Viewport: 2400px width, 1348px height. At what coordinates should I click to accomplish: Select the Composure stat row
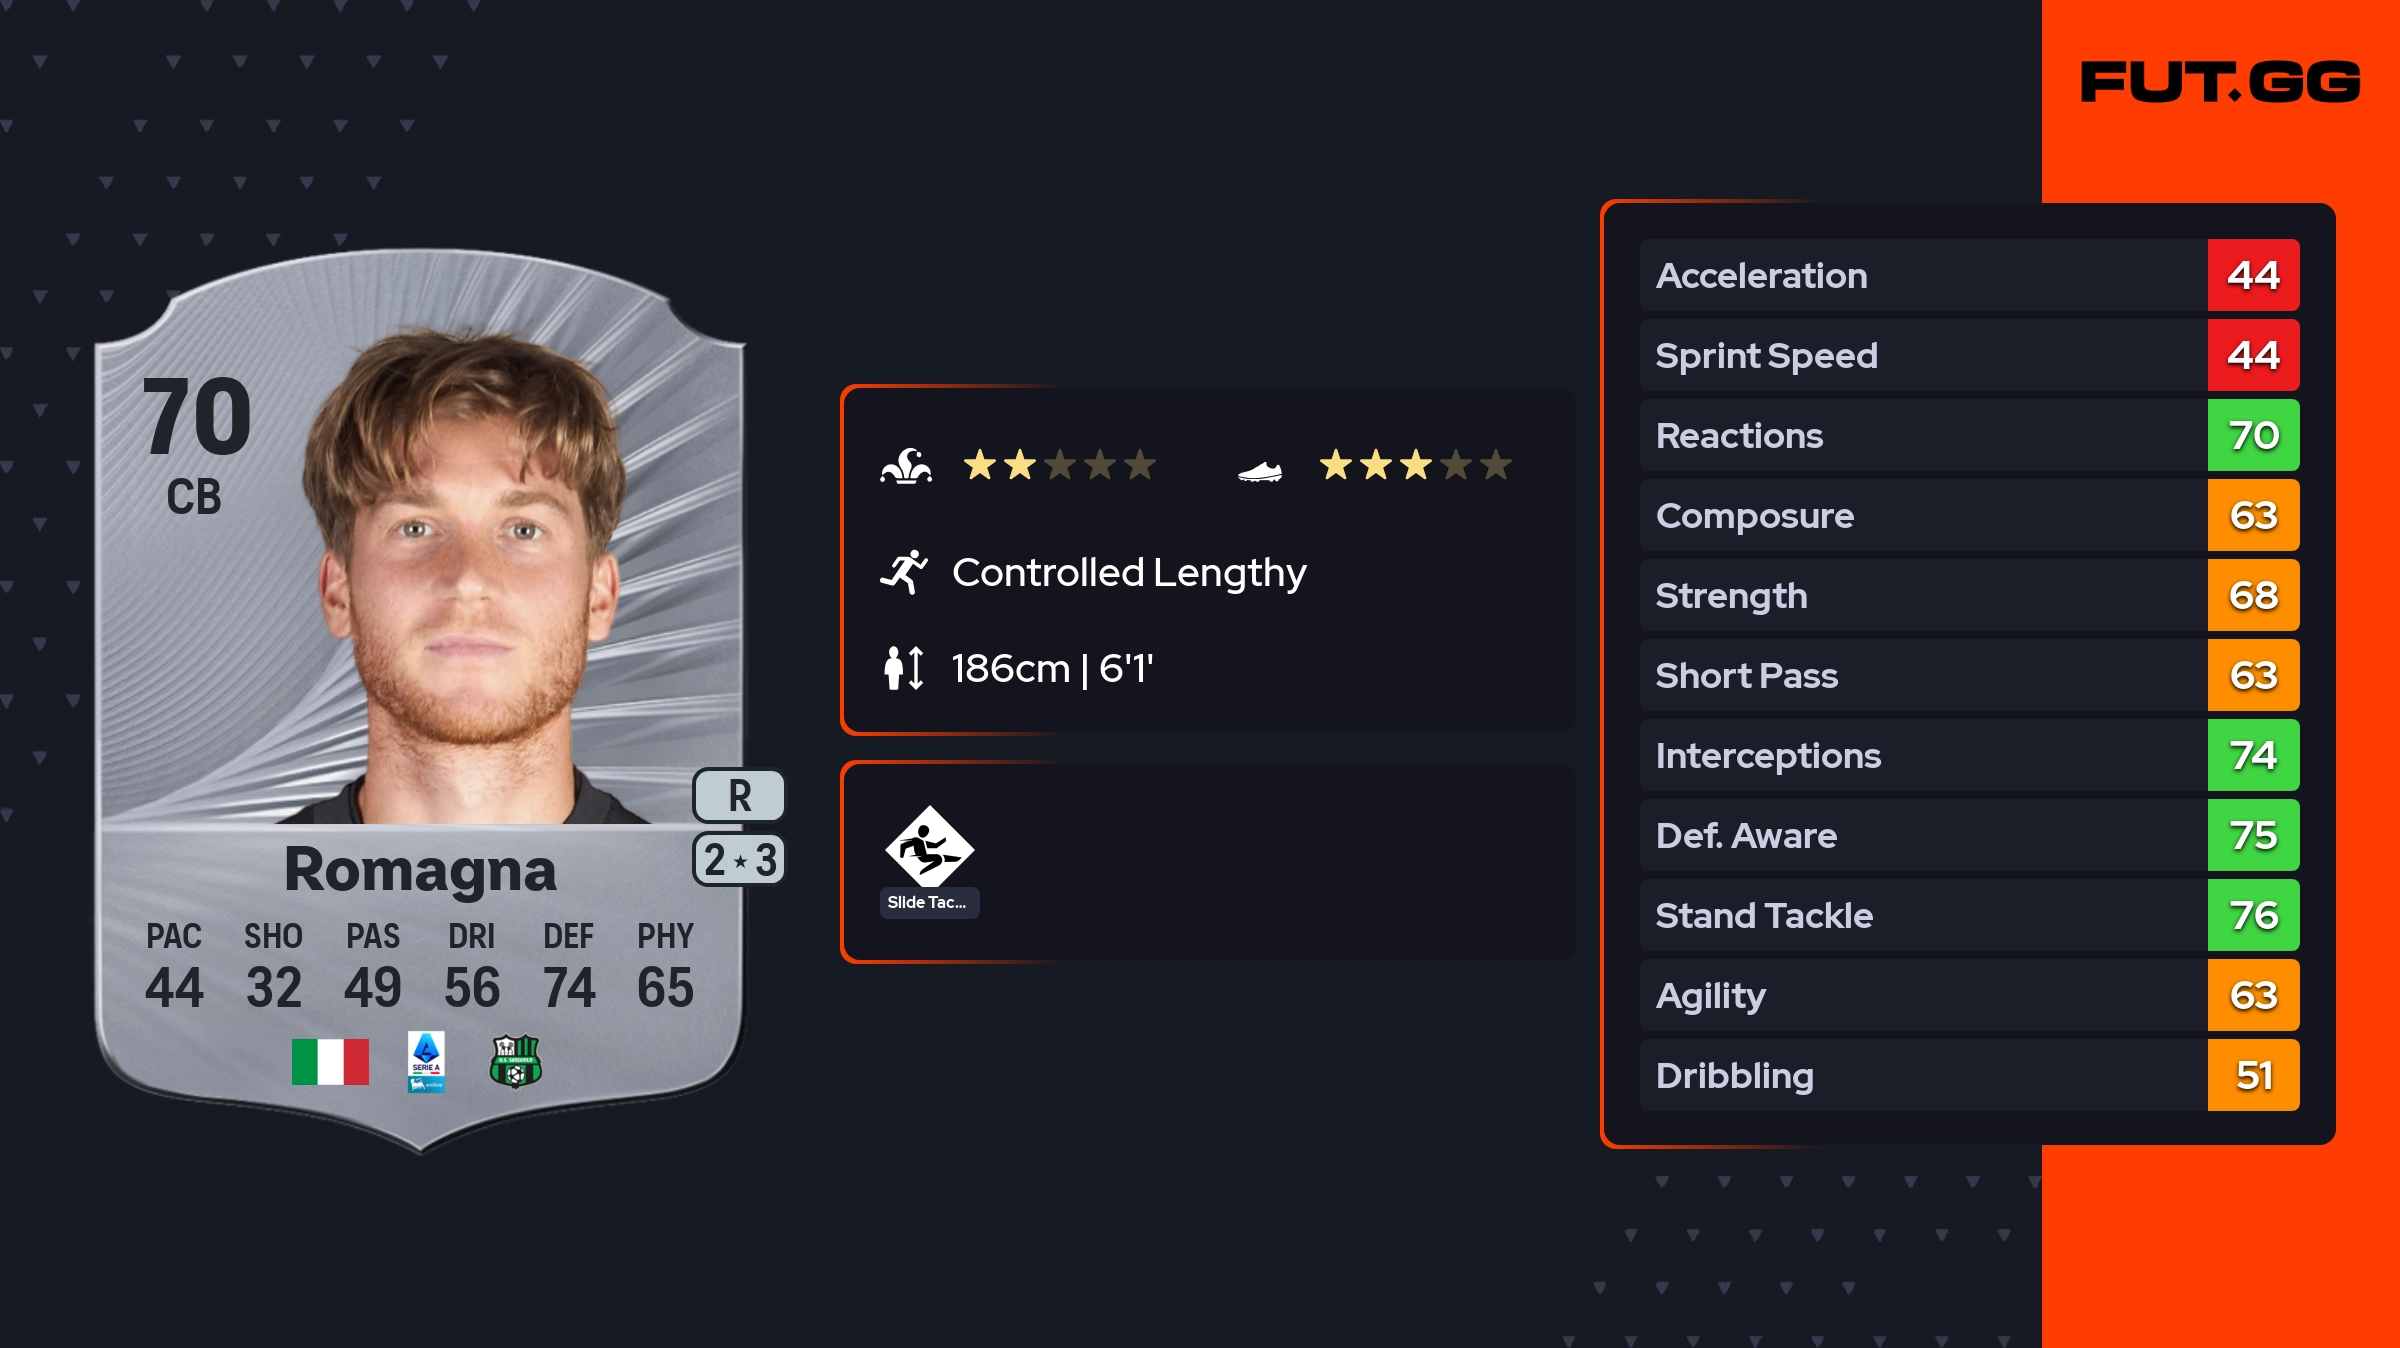point(1922,515)
